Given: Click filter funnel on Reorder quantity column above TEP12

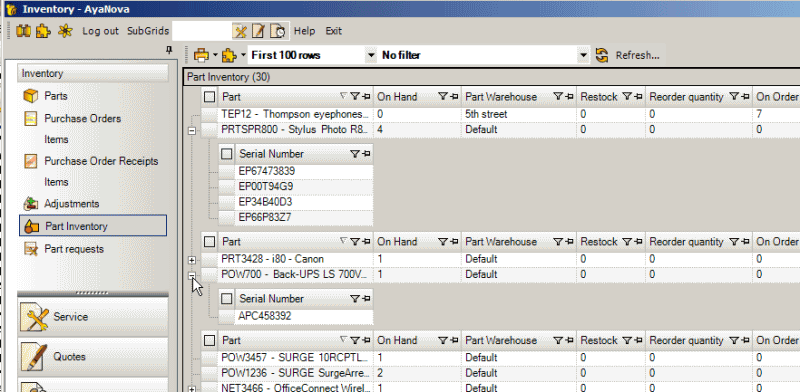Looking at the screenshot, I should (734, 96).
